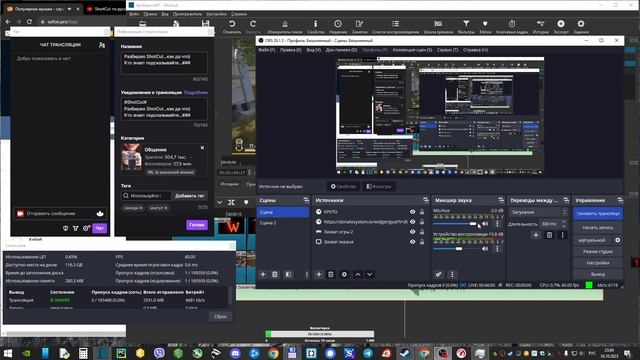
Task: Open source properties gear in Sources toolbar
Action: pos(344,274)
